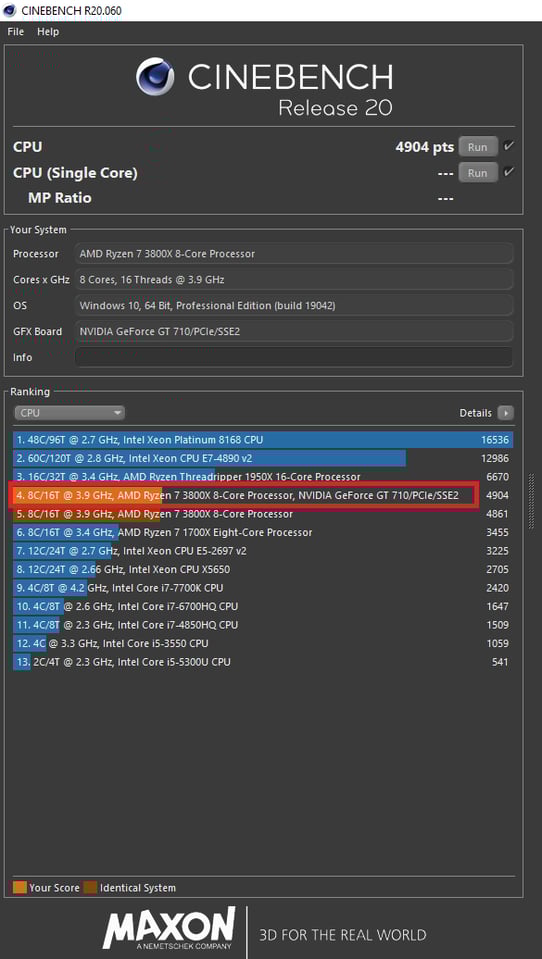The image size is (542, 959).
Task: Click the Identical System brown legend swatch
Action: point(91,887)
